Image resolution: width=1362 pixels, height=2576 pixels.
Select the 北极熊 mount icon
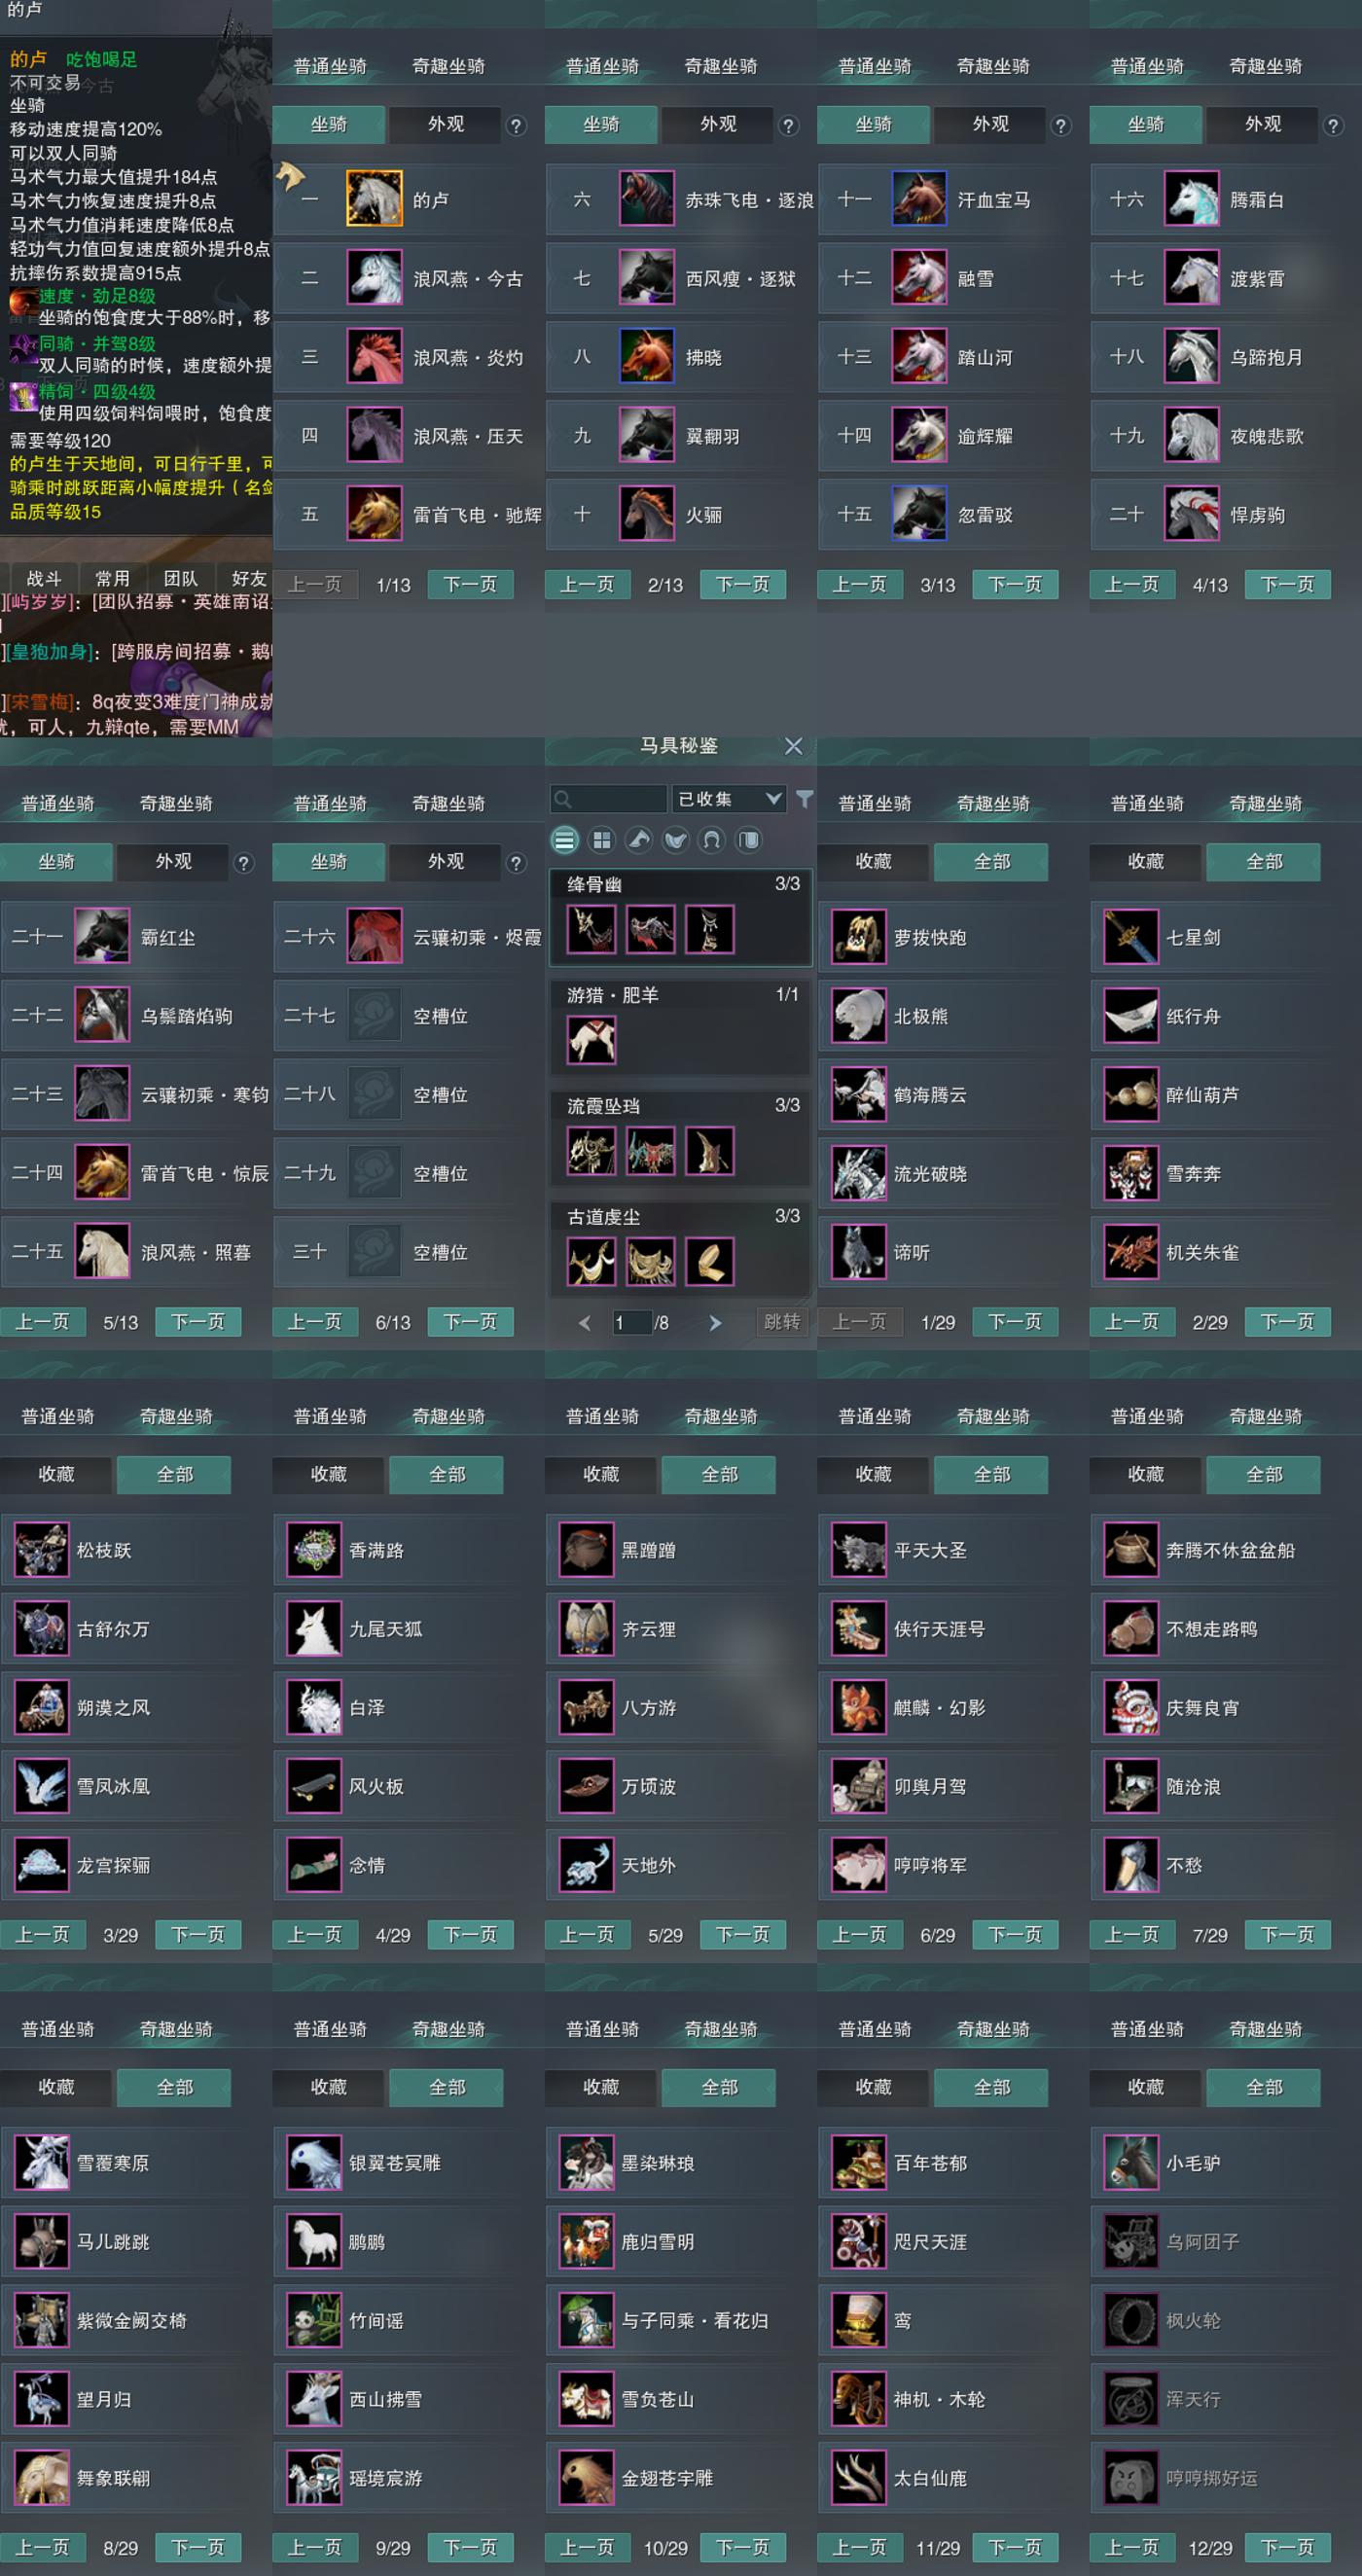pyautogui.click(x=859, y=1015)
